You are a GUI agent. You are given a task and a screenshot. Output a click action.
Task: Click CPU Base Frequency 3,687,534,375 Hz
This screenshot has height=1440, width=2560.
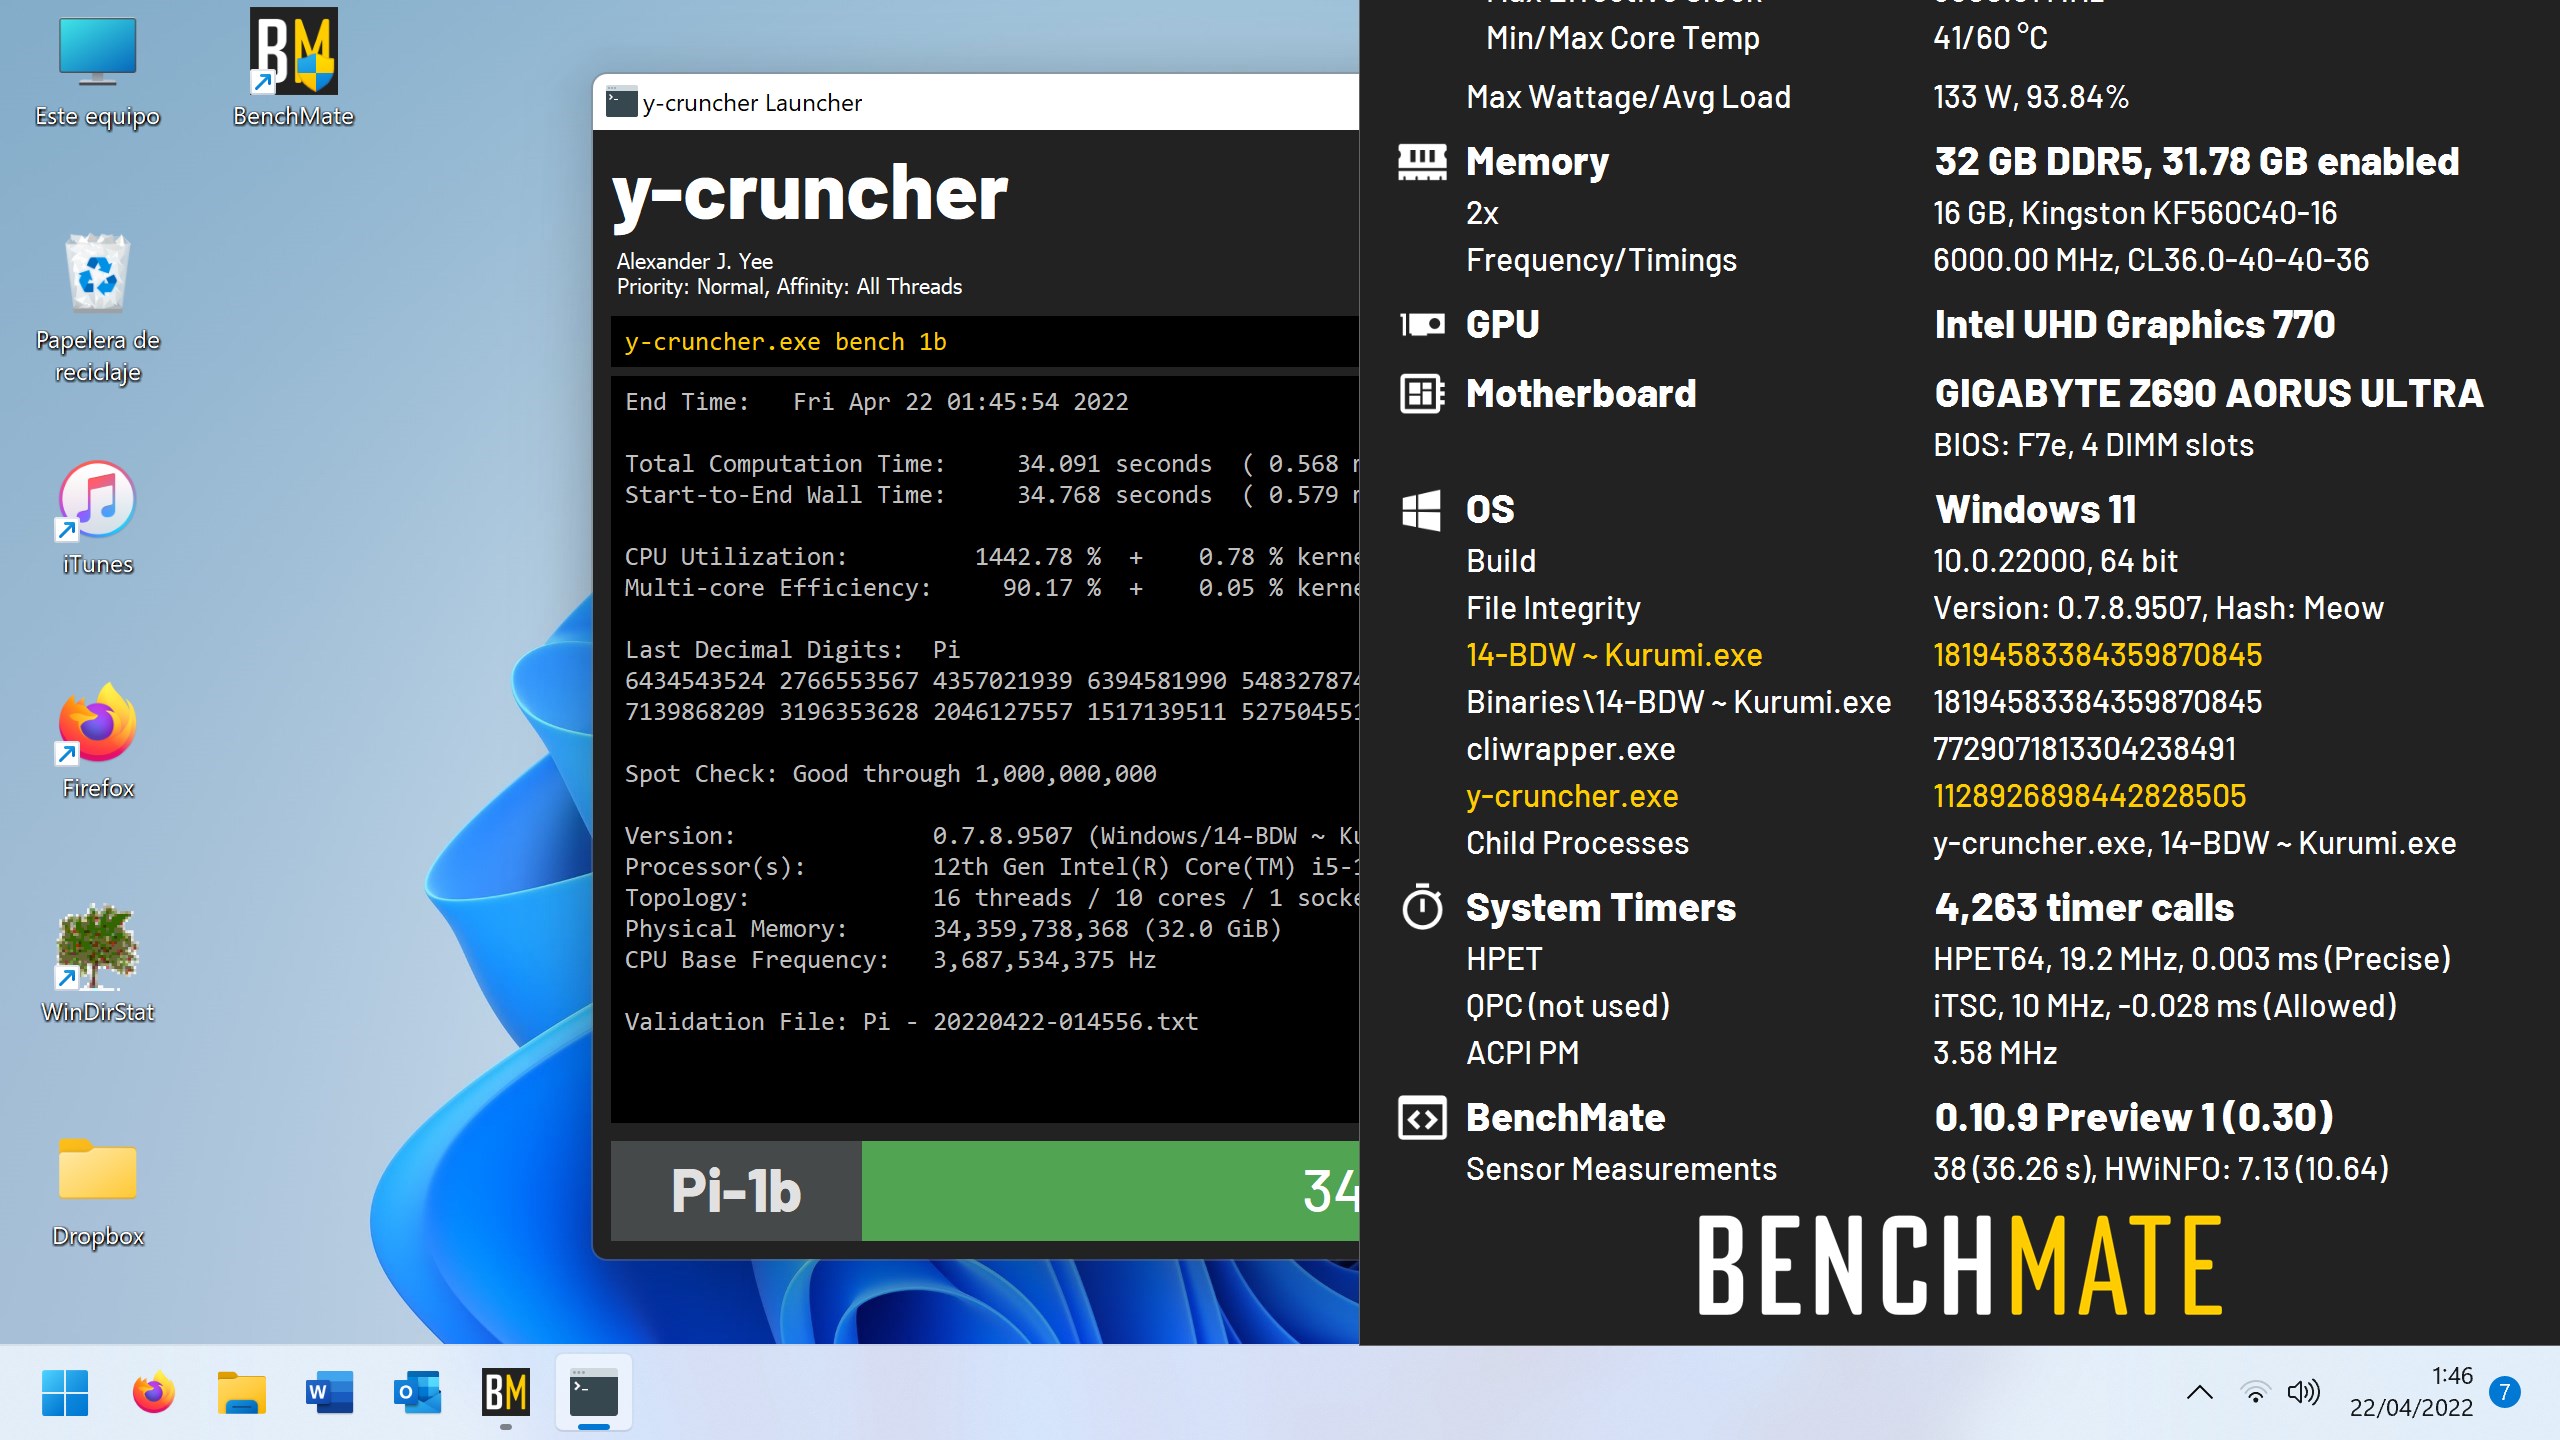(x=890, y=960)
